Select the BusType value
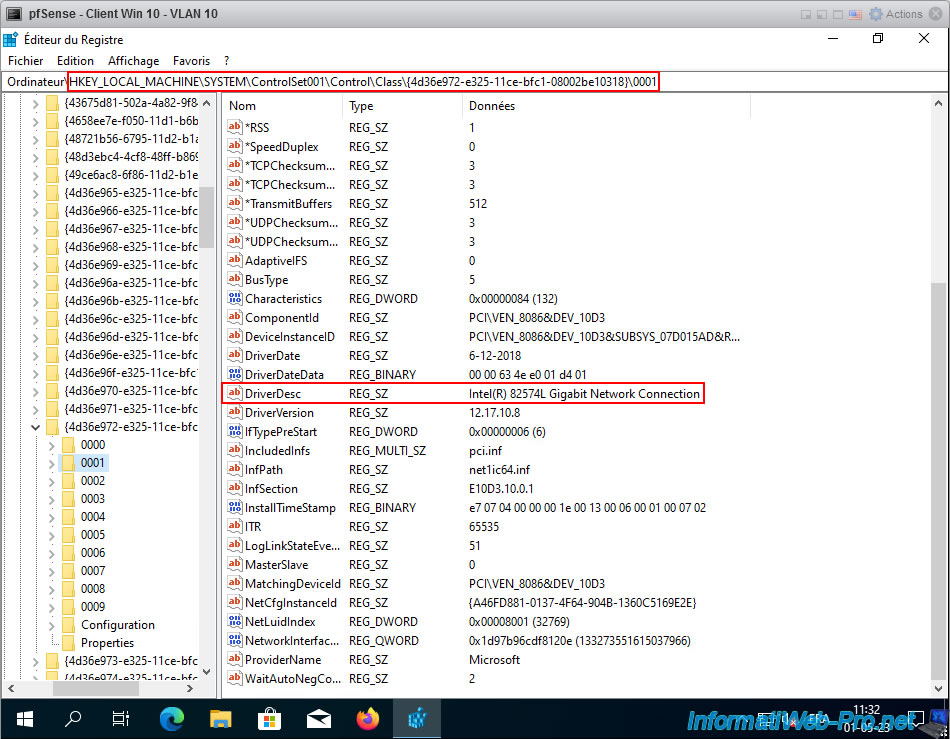950x739 pixels. [267, 279]
